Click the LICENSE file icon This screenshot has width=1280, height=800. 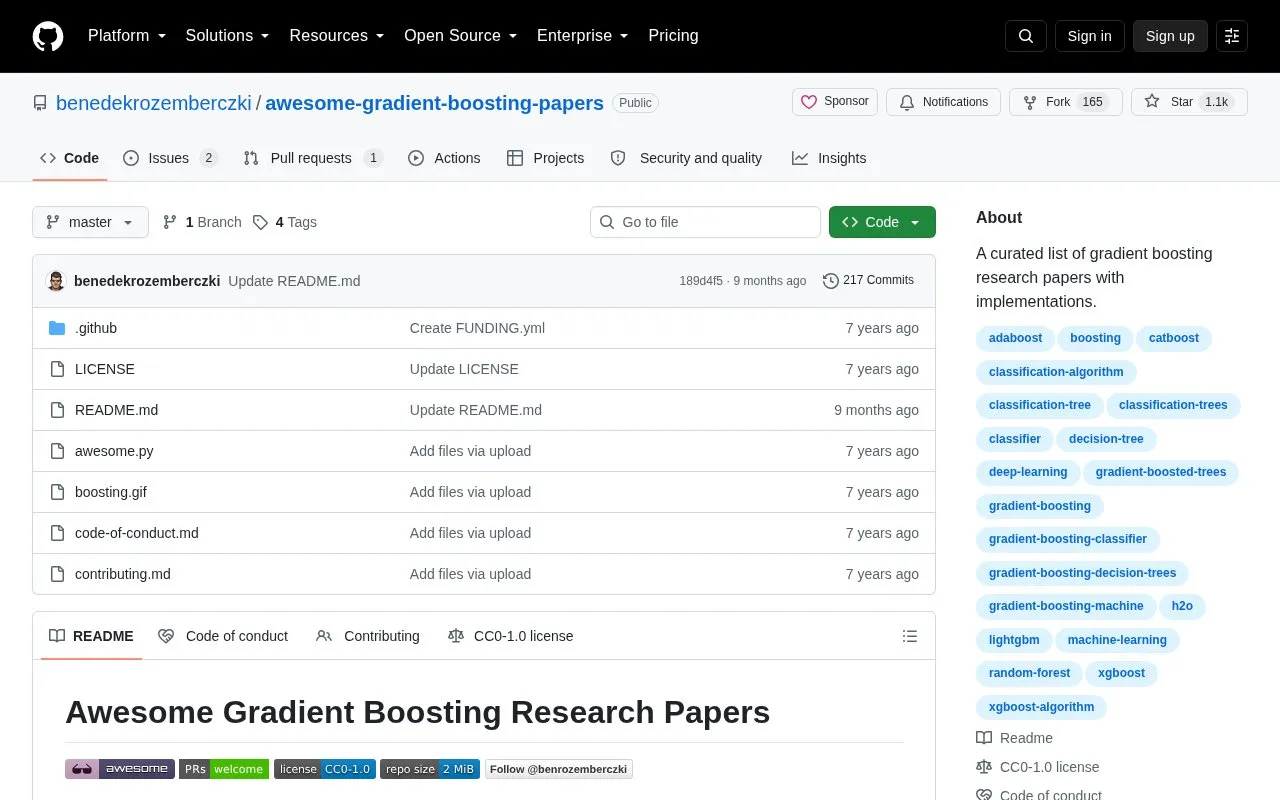tap(57, 369)
